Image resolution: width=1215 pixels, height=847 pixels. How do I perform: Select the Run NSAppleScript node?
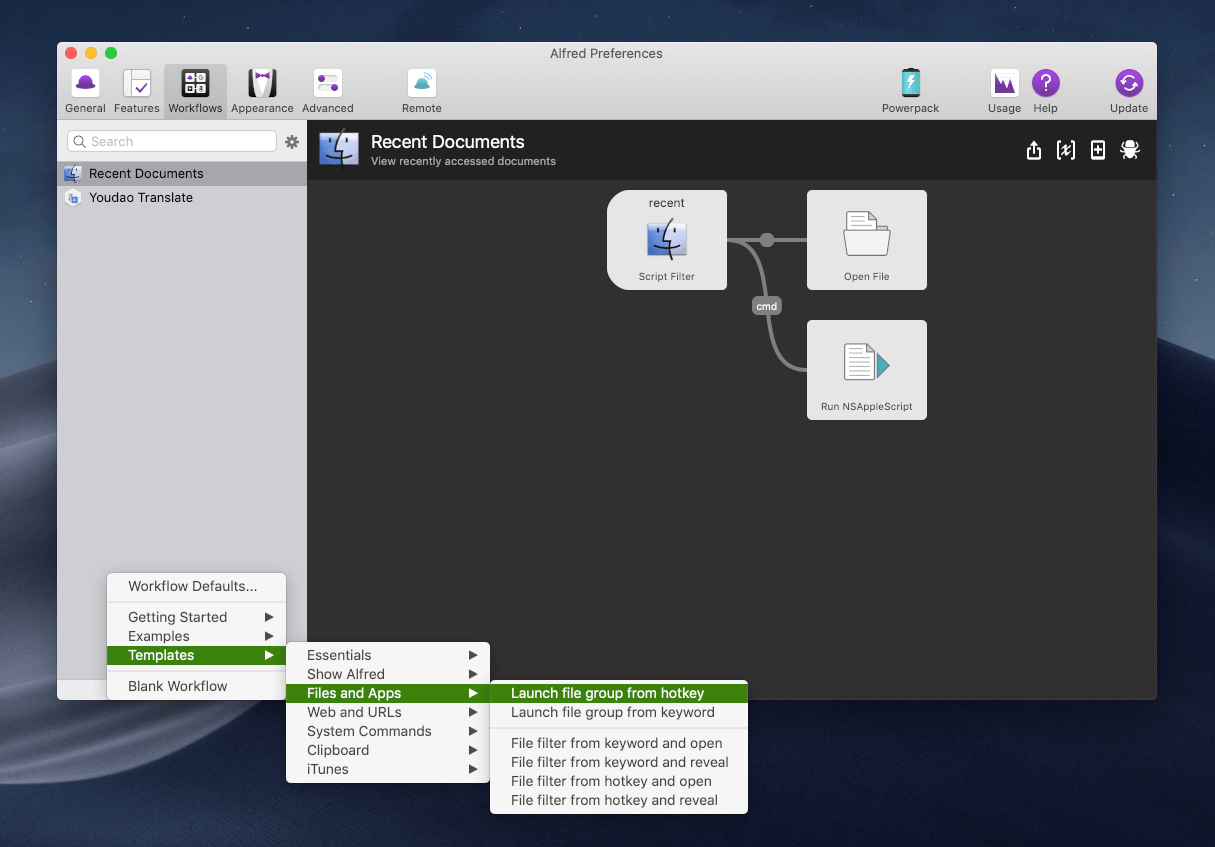(x=867, y=370)
